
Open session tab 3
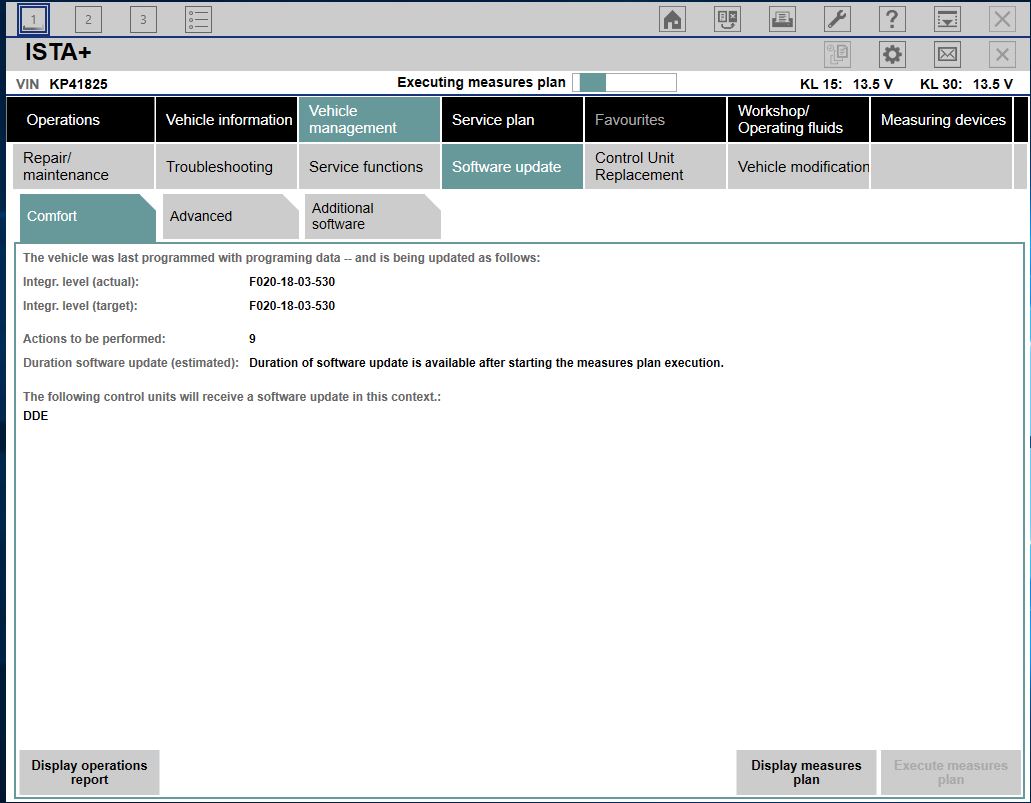pyautogui.click(x=142, y=18)
